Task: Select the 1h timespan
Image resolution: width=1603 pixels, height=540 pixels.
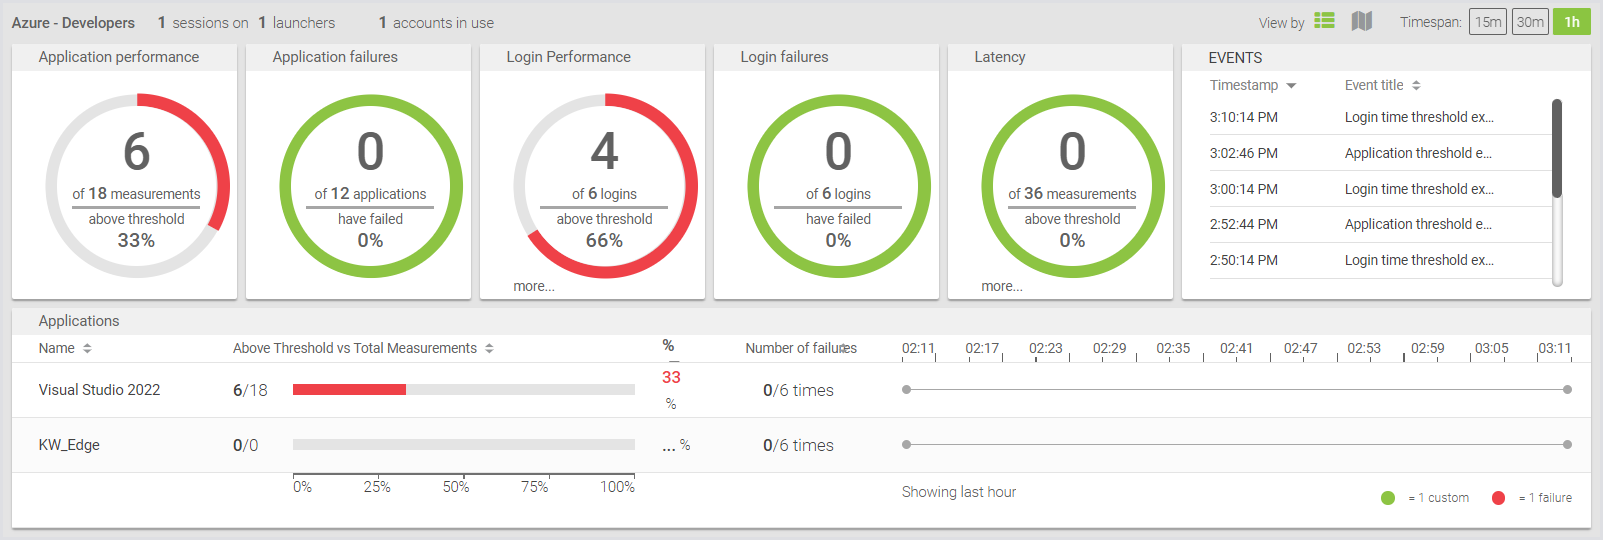Action: pos(1571,22)
